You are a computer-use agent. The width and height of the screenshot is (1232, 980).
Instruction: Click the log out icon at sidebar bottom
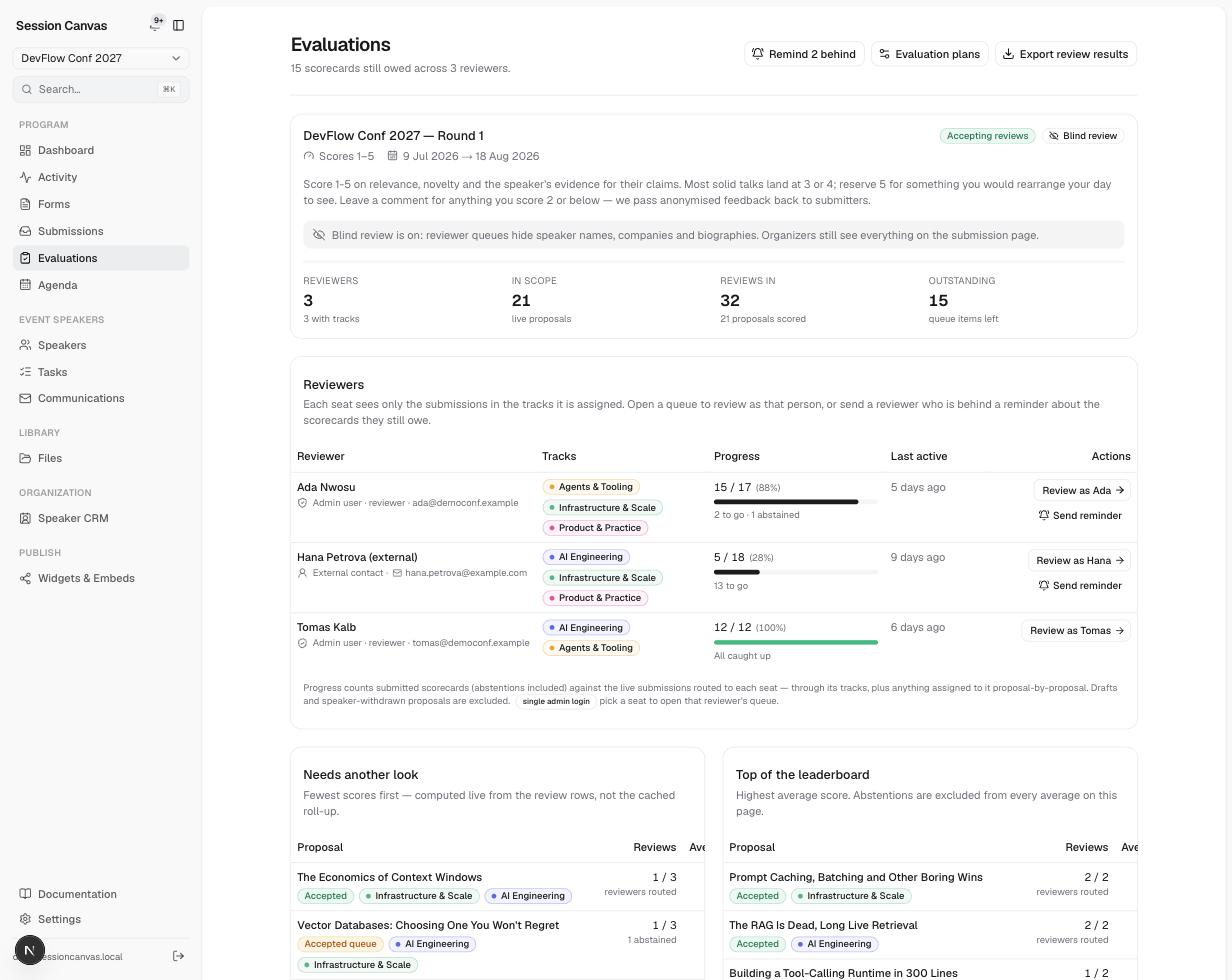pos(178,956)
